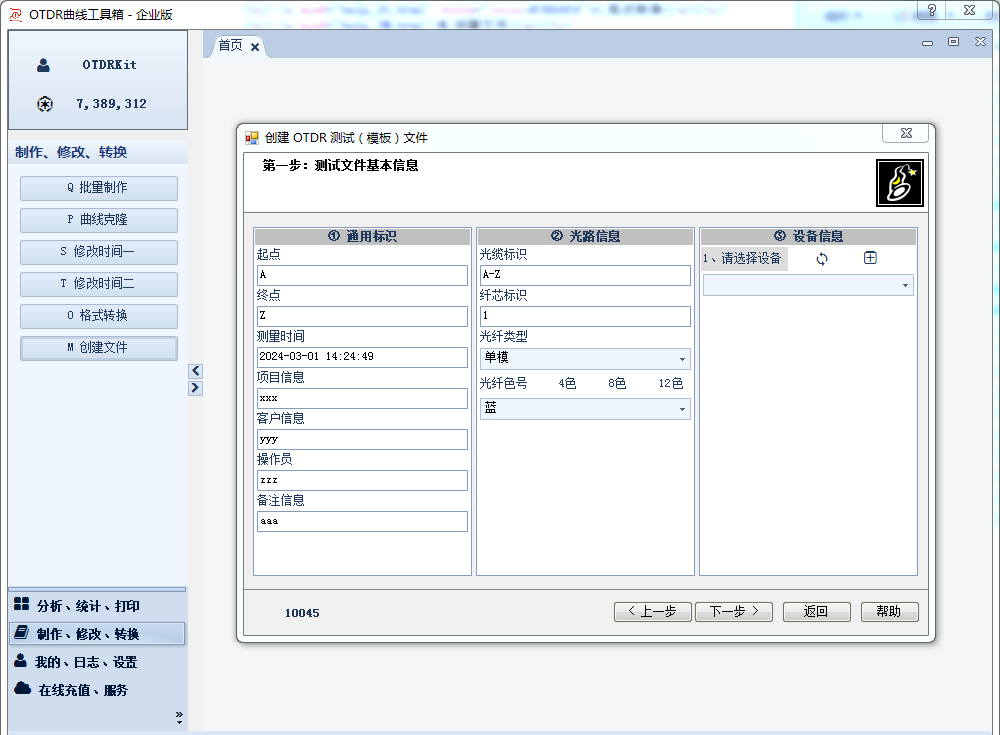Select the 12色 fiber color option
This screenshot has width=1000, height=735.
coord(670,383)
